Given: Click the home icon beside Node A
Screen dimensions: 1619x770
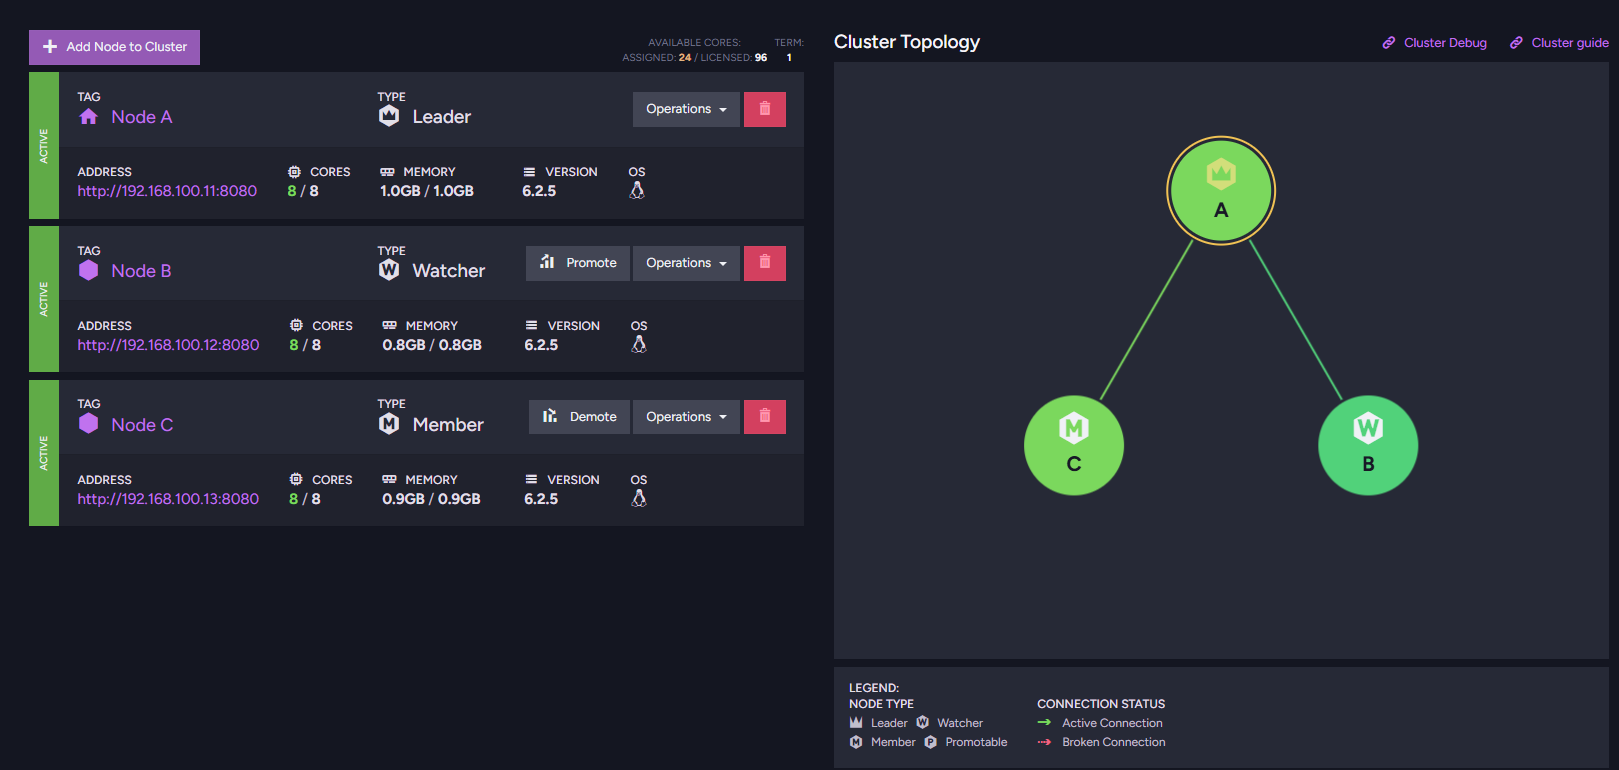Looking at the screenshot, I should pos(89,117).
